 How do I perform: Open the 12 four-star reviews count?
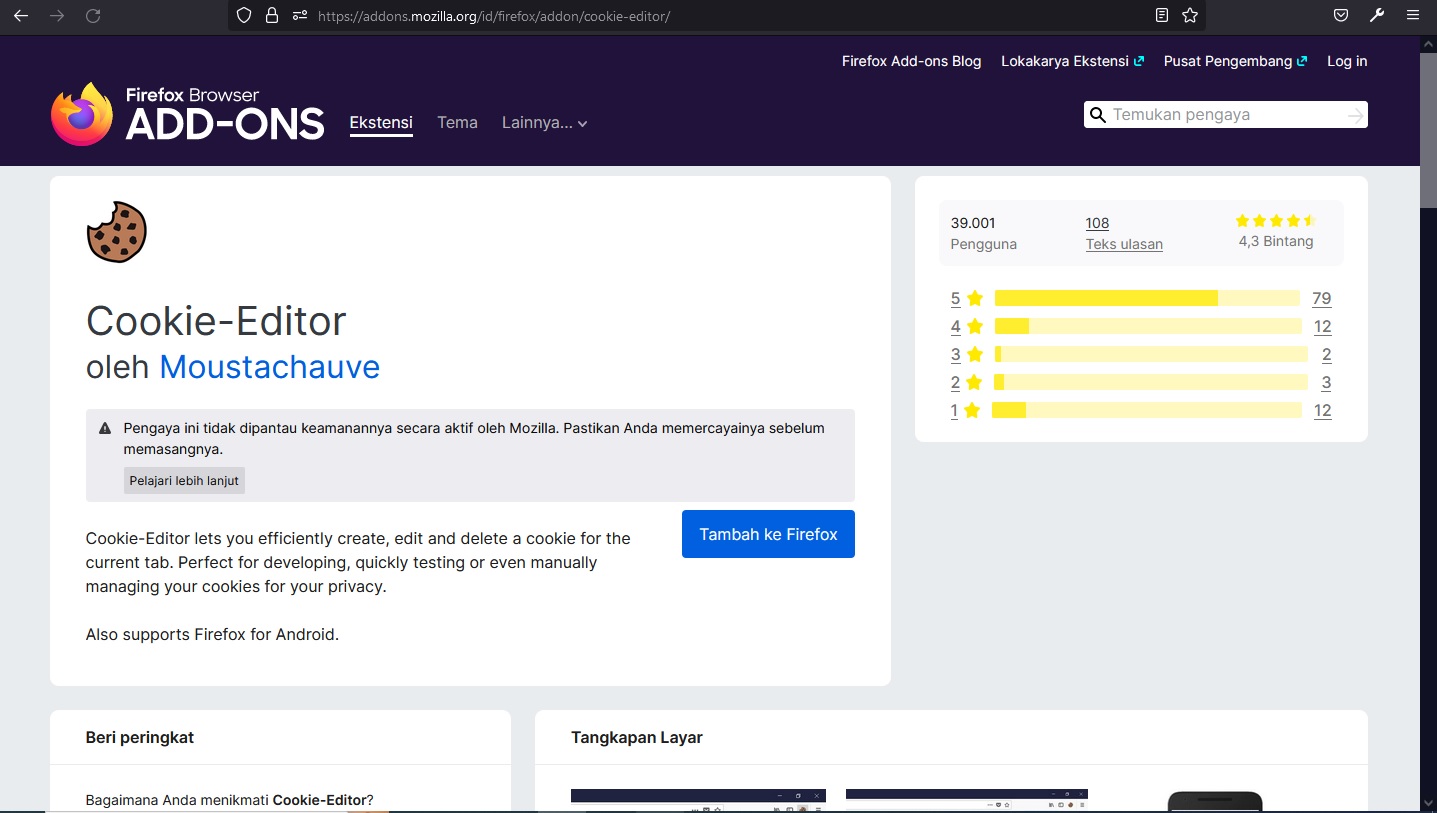[1323, 326]
